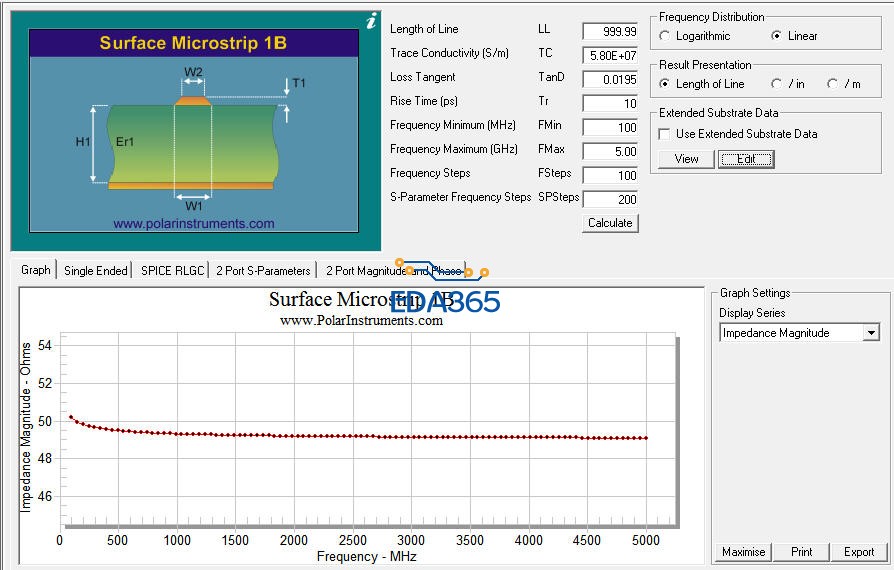This screenshot has height=570, width=894.
Task: Switch to the Graph tab
Action: point(36,270)
